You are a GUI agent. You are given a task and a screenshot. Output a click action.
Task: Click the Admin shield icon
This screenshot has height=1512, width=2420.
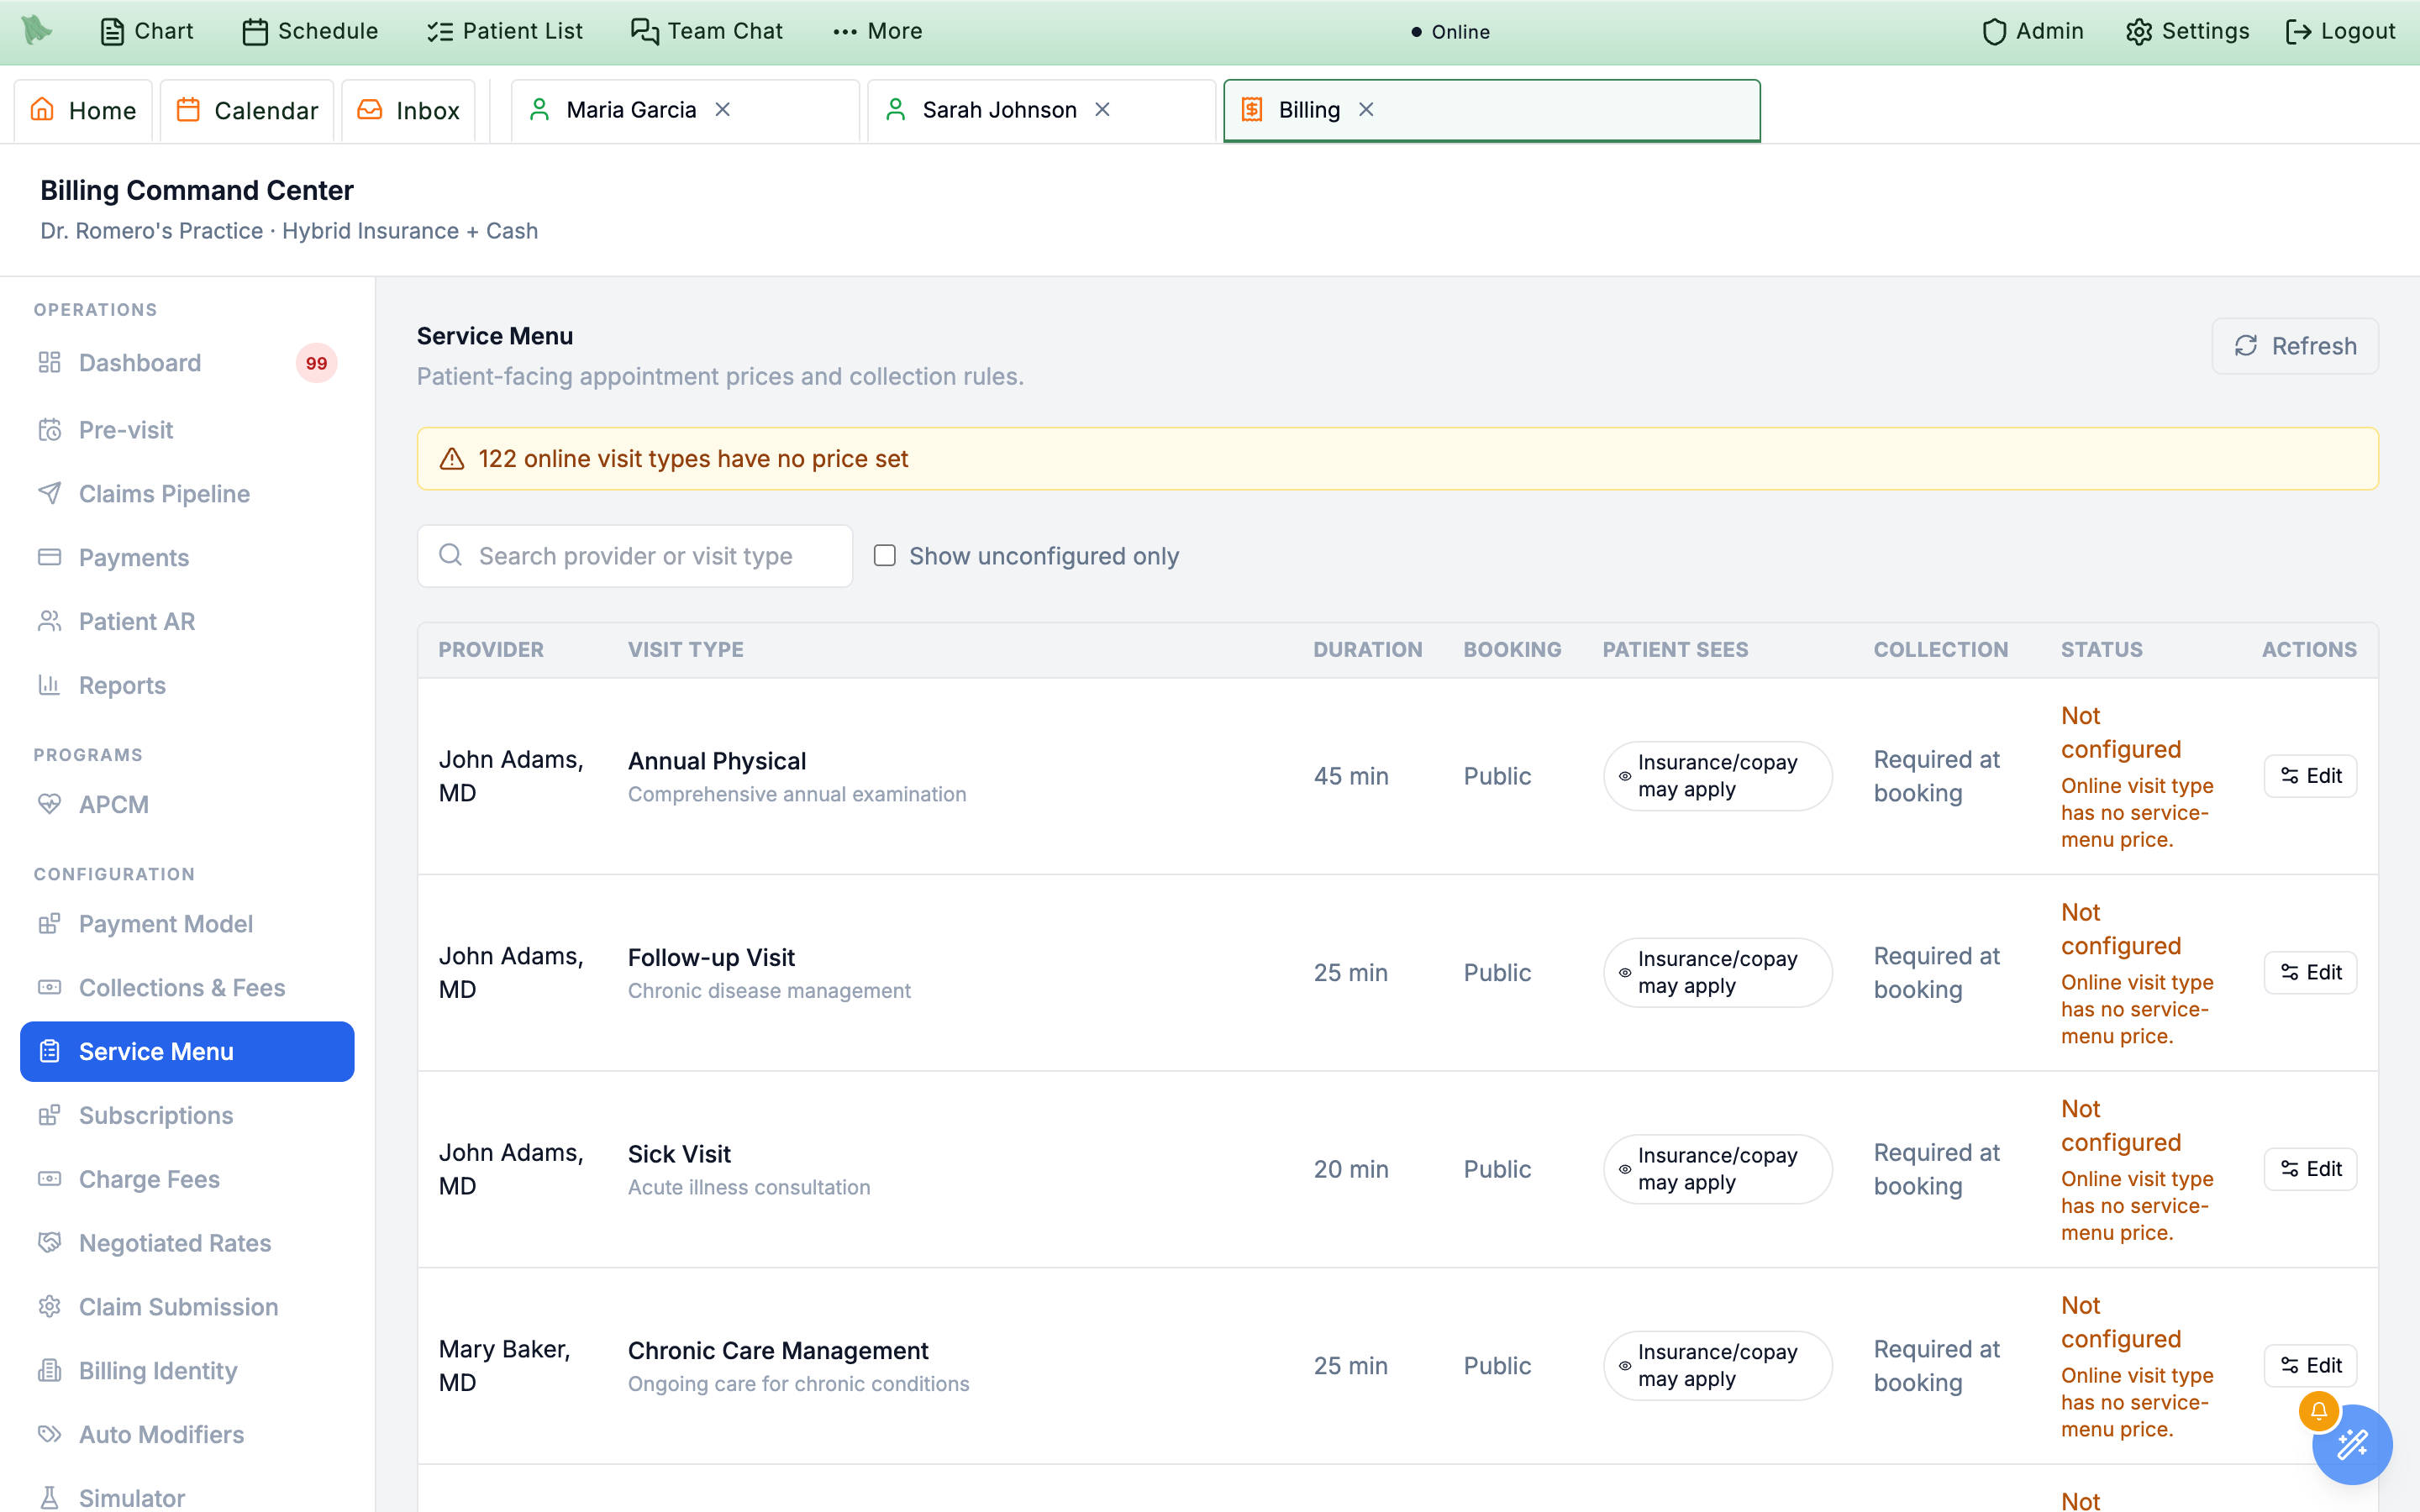(x=1994, y=31)
